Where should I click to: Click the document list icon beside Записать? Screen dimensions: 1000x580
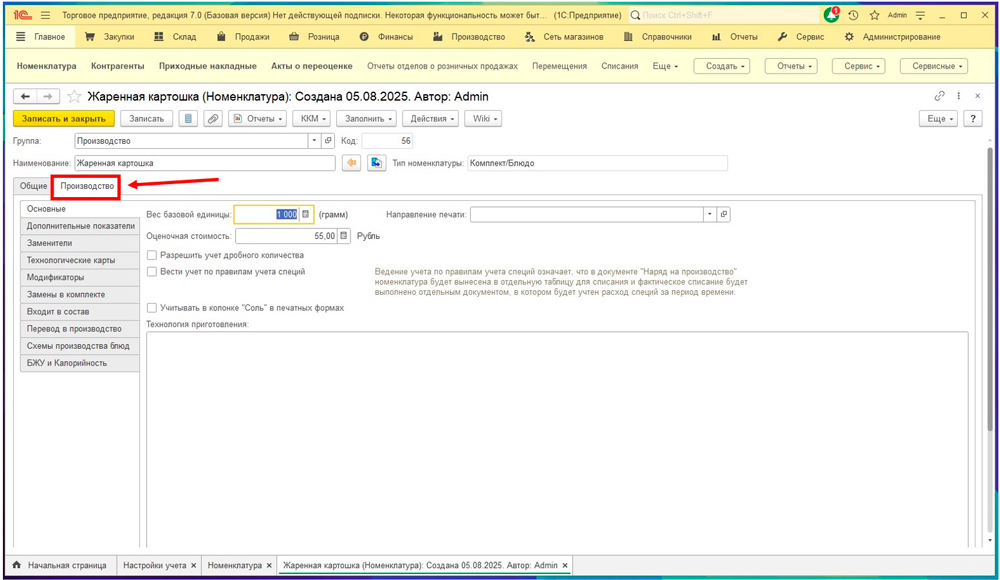[188, 118]
